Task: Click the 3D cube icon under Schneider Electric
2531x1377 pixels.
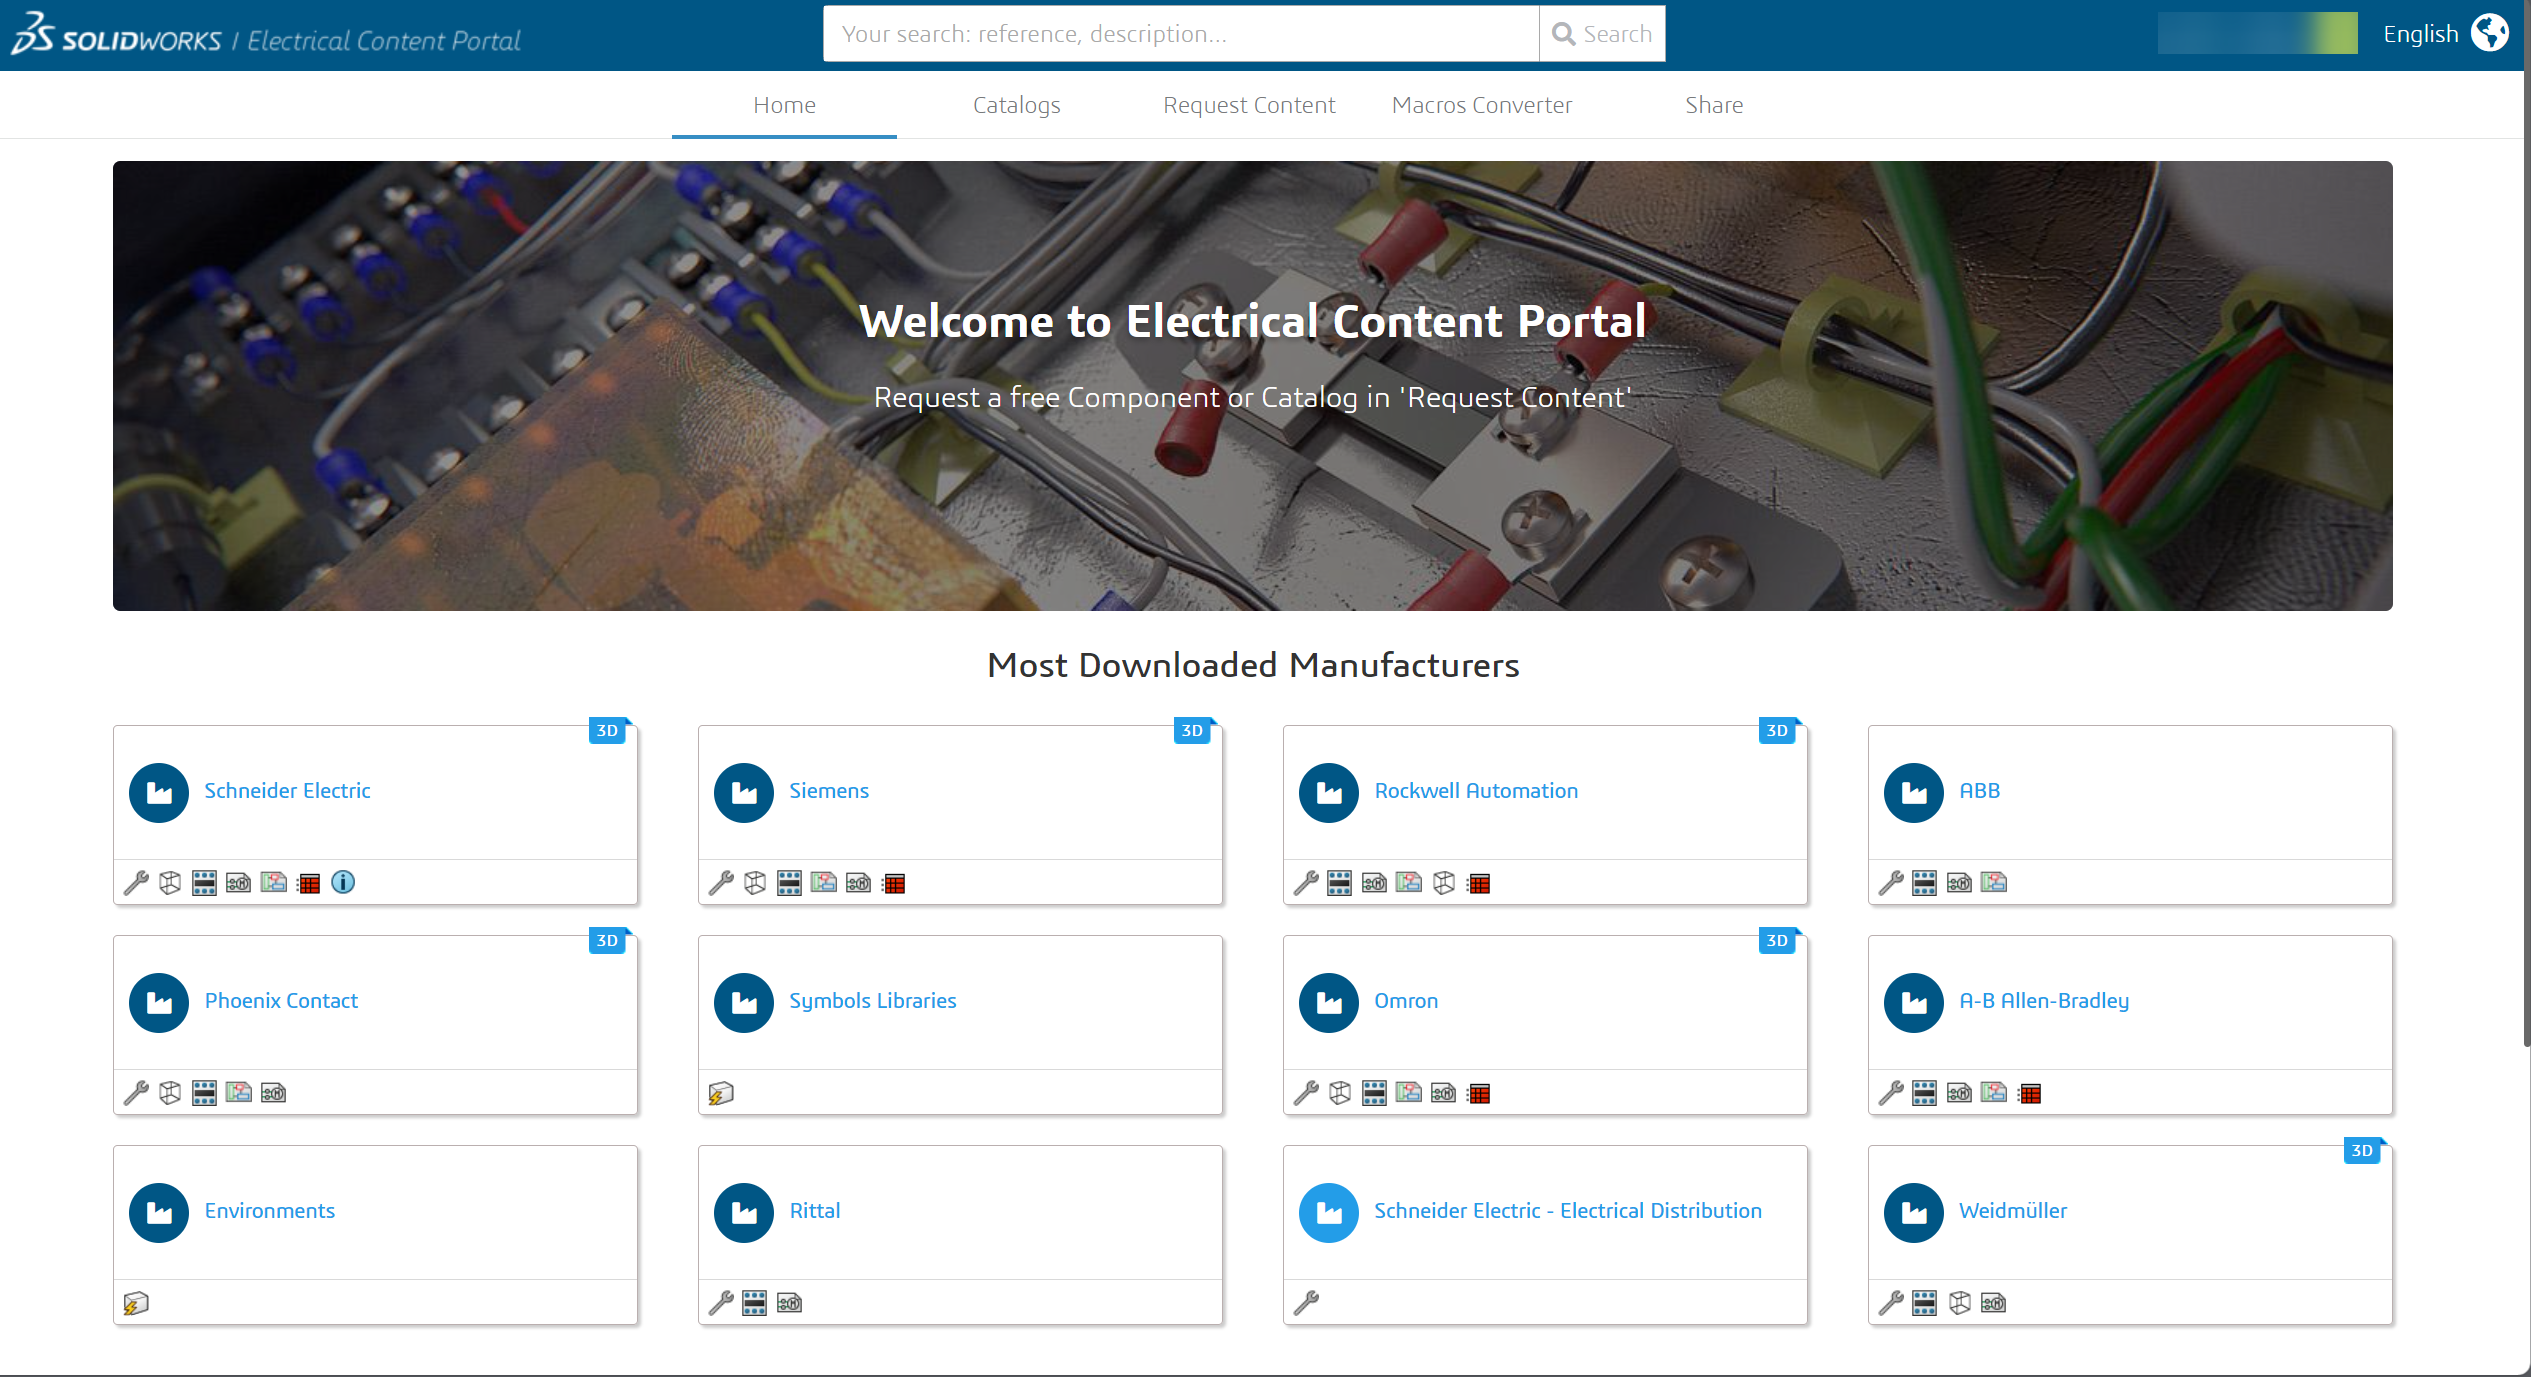Action: (170, 883)
